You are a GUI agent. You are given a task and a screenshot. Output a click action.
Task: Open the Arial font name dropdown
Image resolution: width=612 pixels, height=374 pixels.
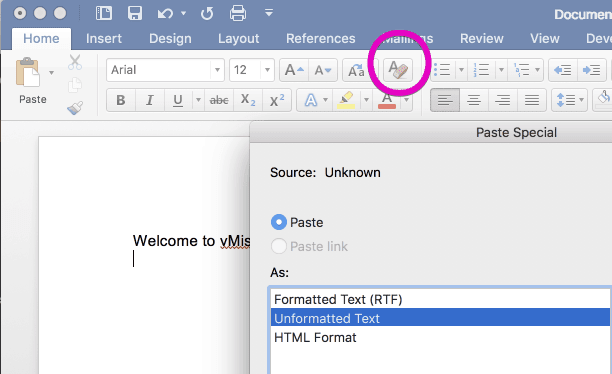[x=217, y=70]
